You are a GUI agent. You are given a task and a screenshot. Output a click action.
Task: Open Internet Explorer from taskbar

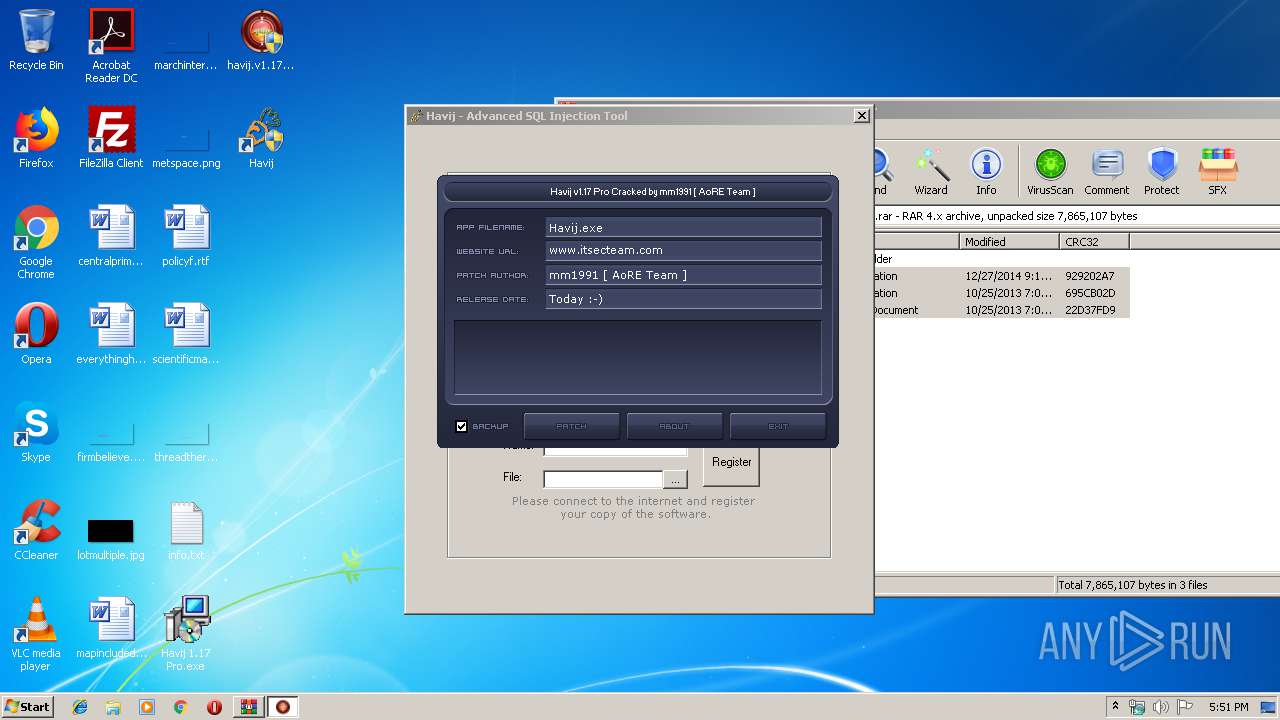pyautogui.click(x=80, y=707)
